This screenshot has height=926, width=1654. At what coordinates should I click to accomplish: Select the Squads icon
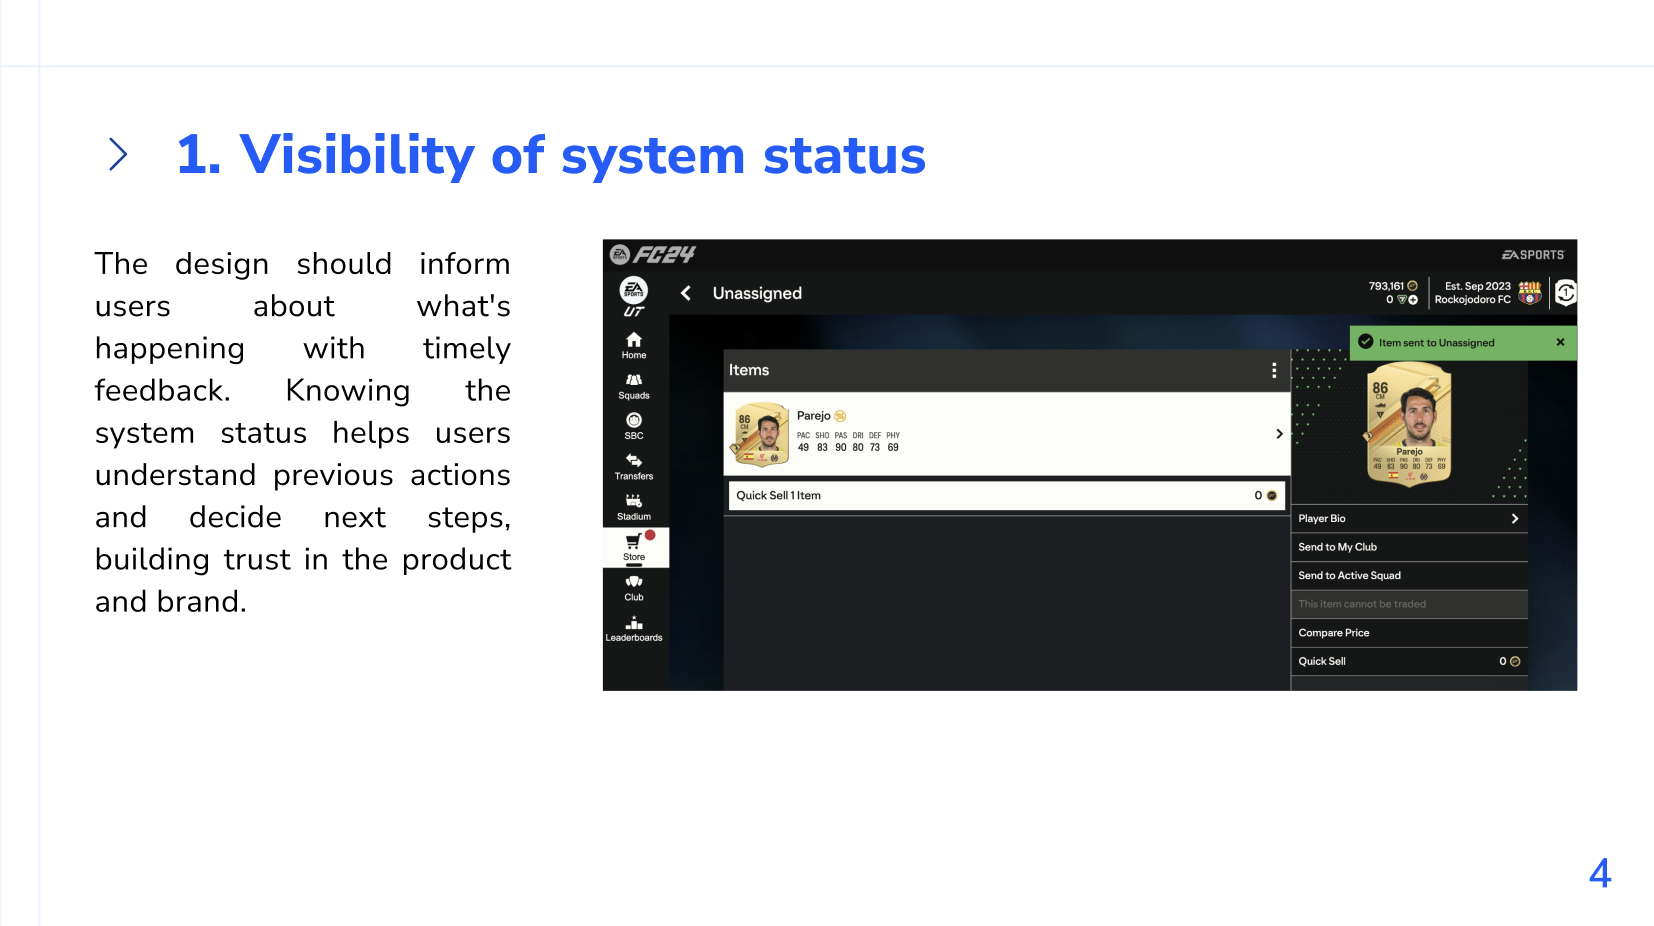click(633, 386)
